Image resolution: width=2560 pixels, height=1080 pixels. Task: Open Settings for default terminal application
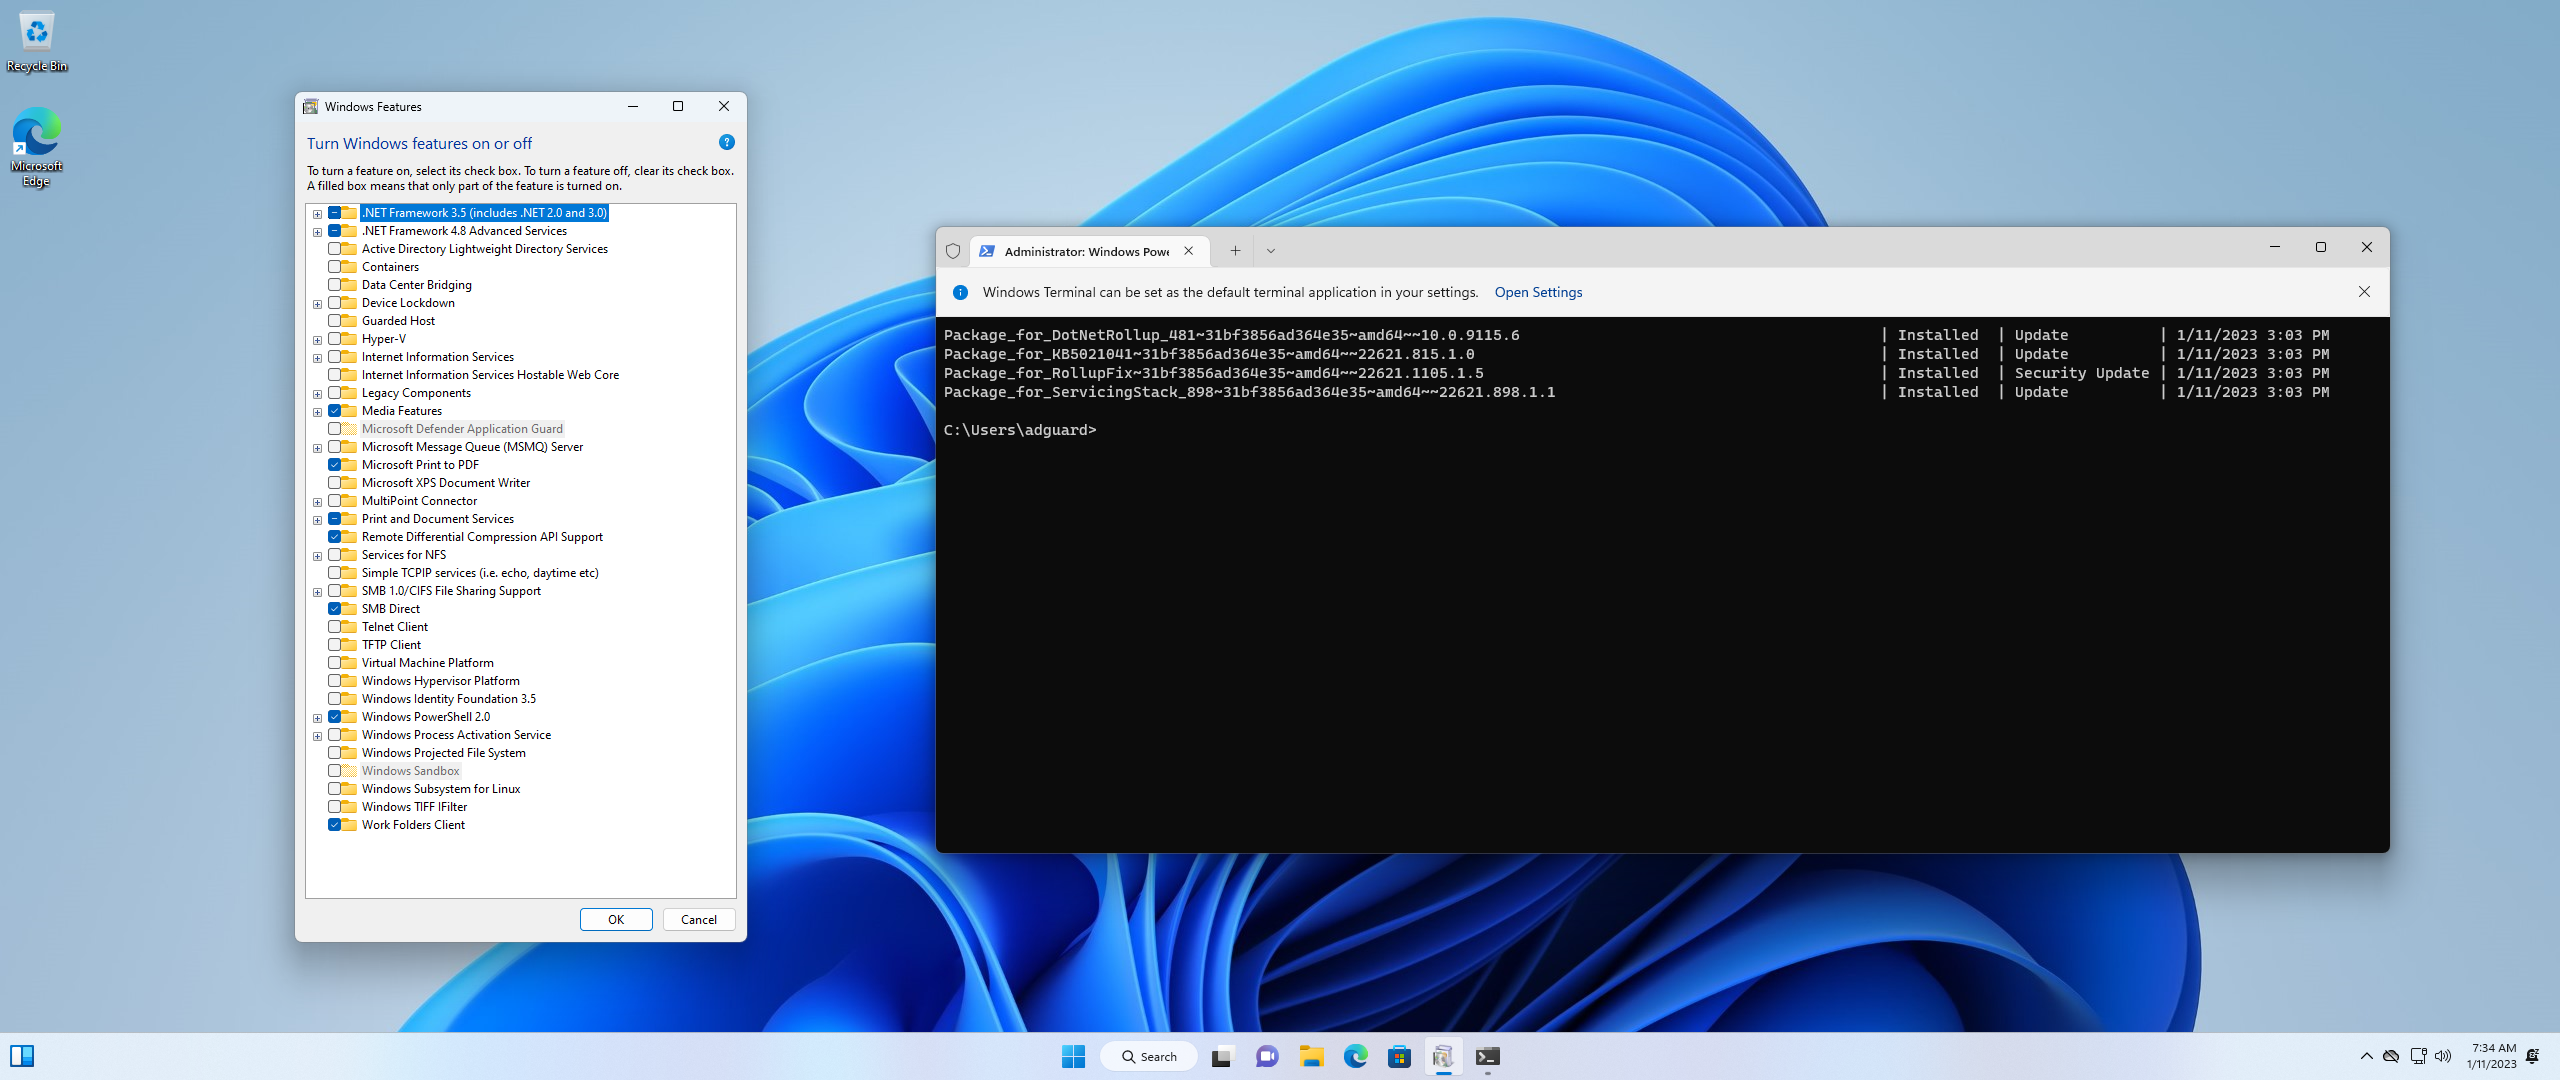1536,290
